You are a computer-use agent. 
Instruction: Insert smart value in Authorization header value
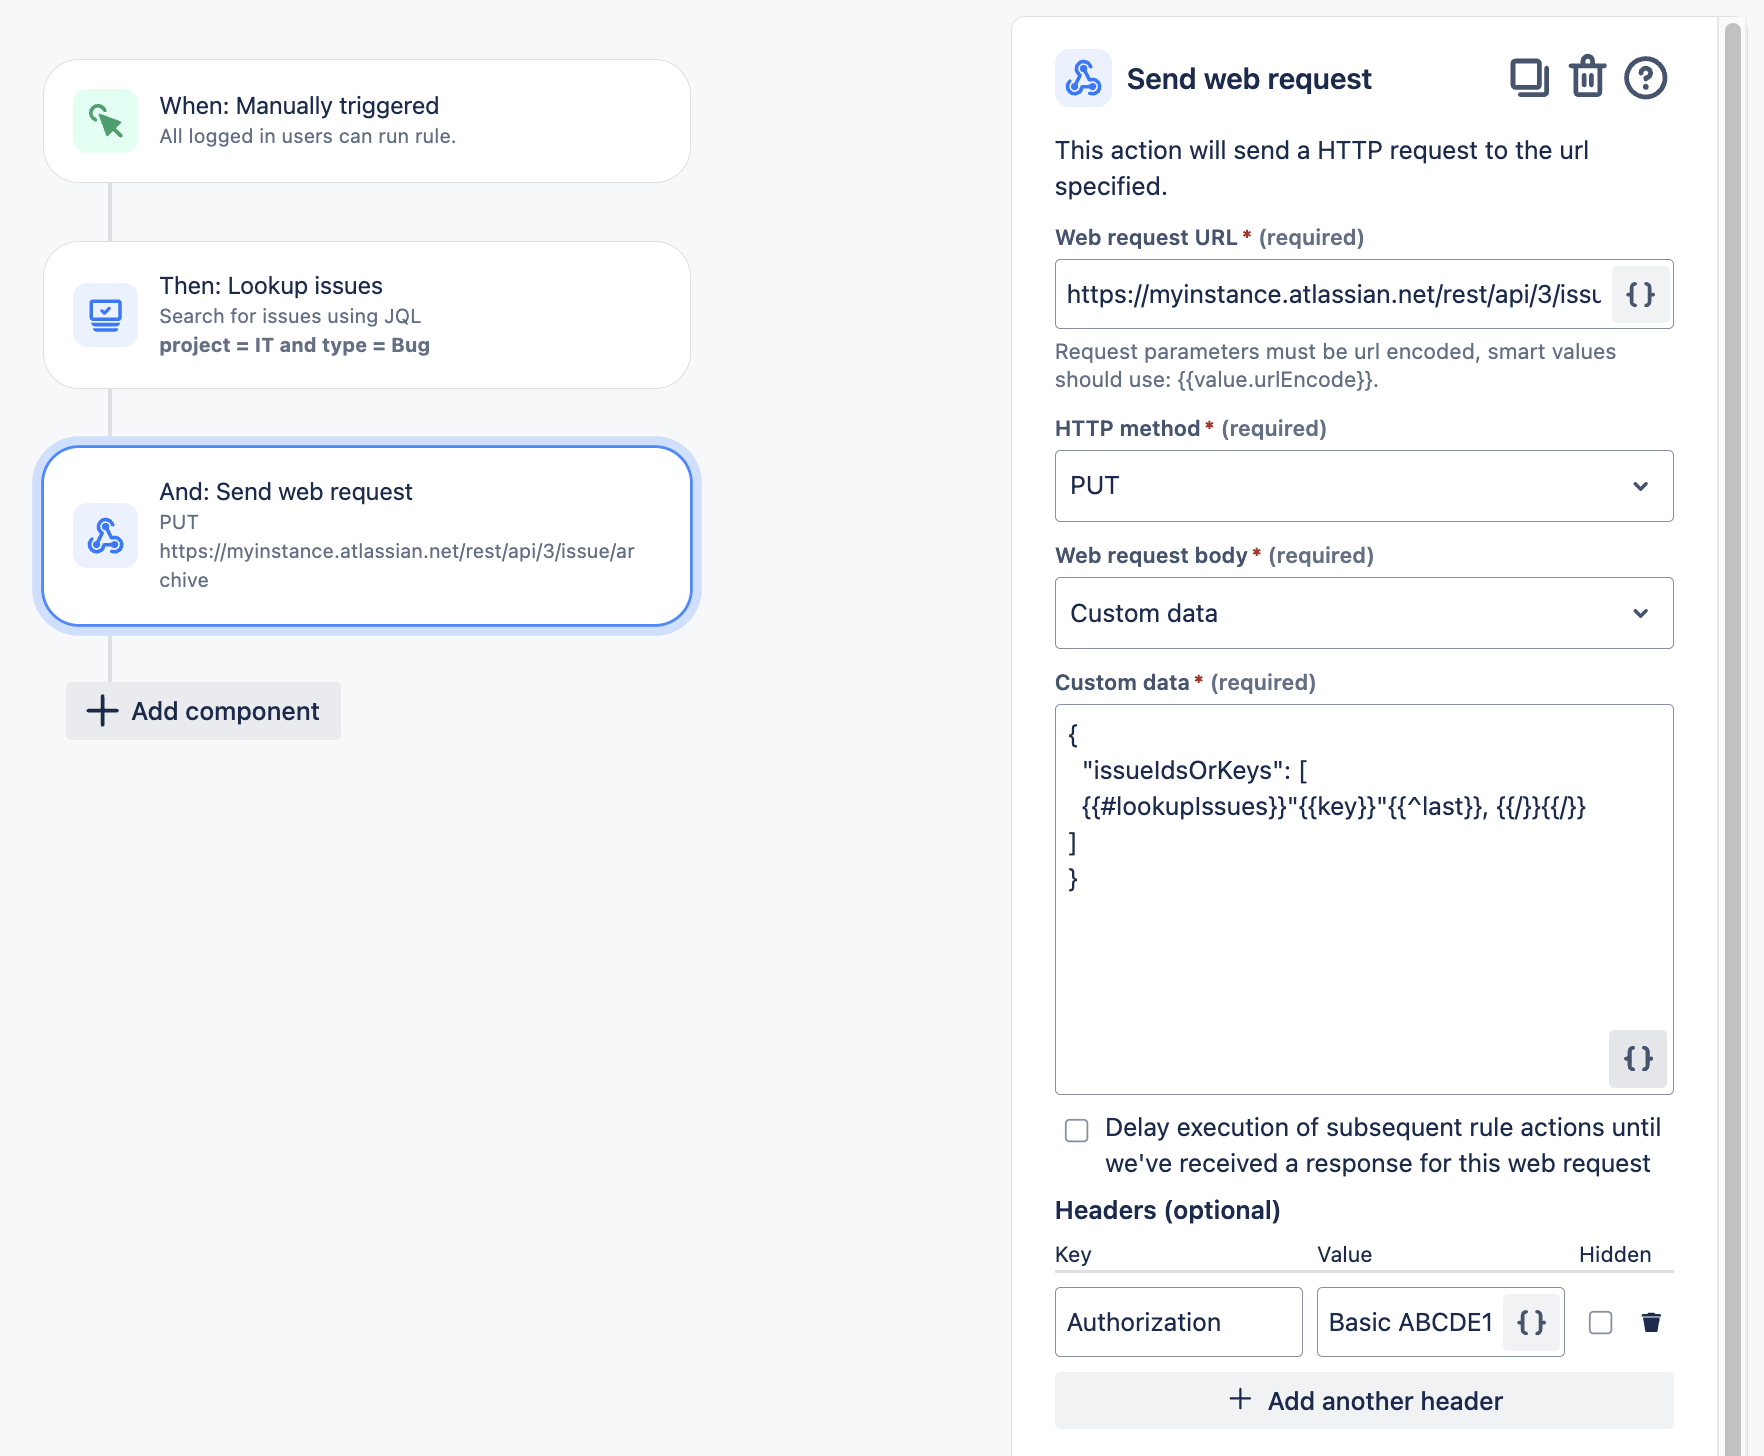pos(1531,1322)
